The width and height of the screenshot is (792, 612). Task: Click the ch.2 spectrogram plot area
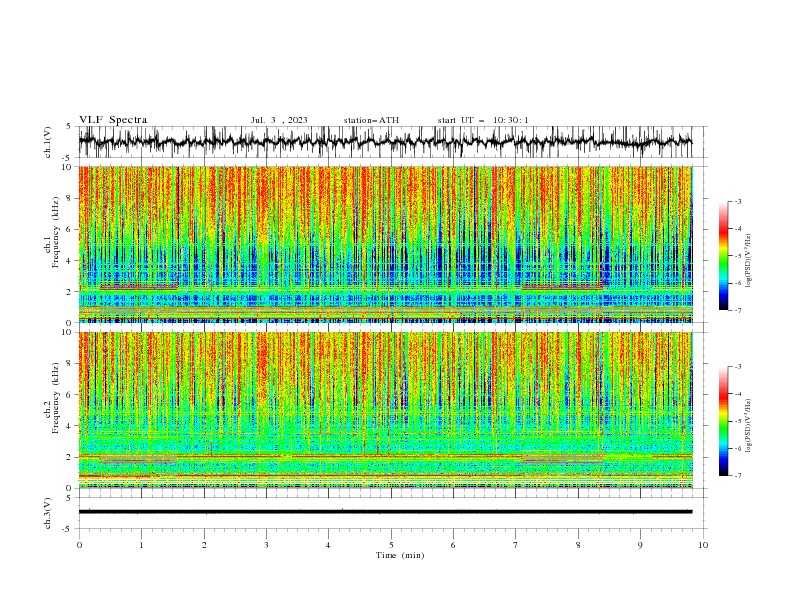(x=385, y=410)
